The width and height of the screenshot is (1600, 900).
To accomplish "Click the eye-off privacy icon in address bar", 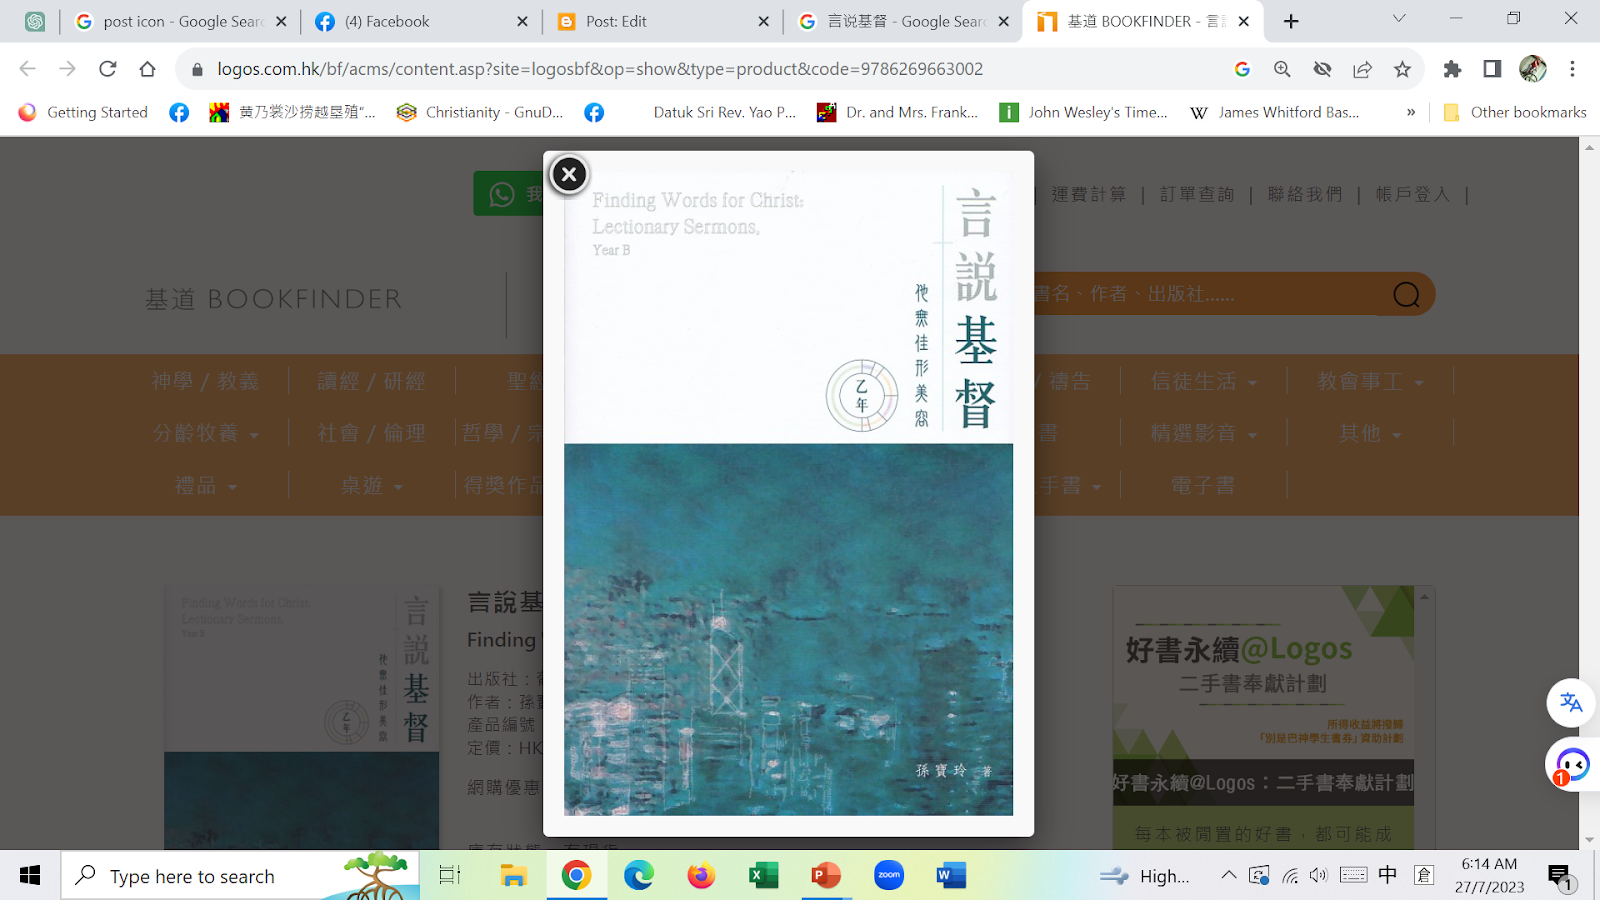I will [1322, 69].
